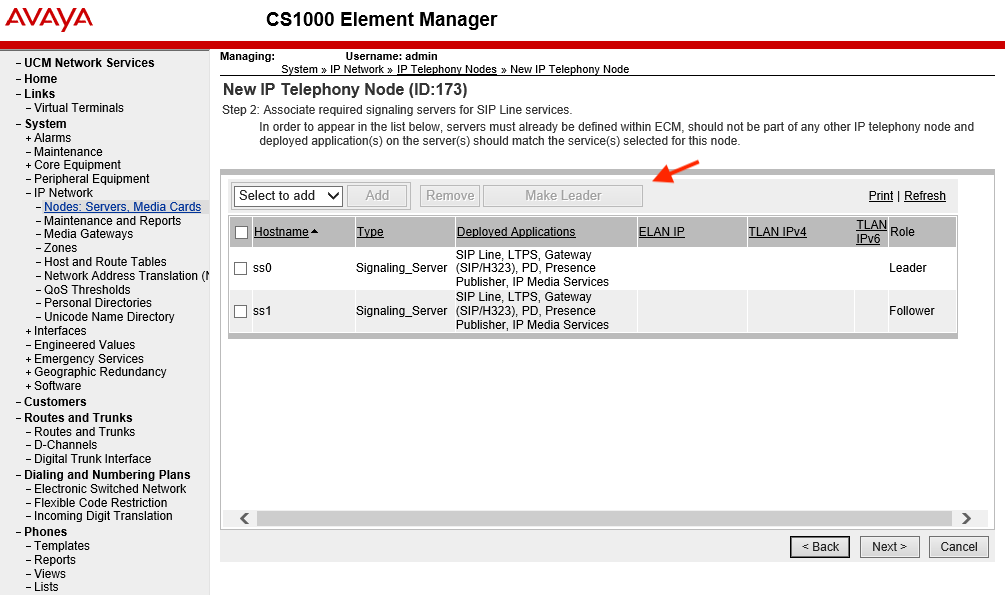Screen dimensions: 1005x595
Task: Open Customers section
Action: (x=55, y=402)
